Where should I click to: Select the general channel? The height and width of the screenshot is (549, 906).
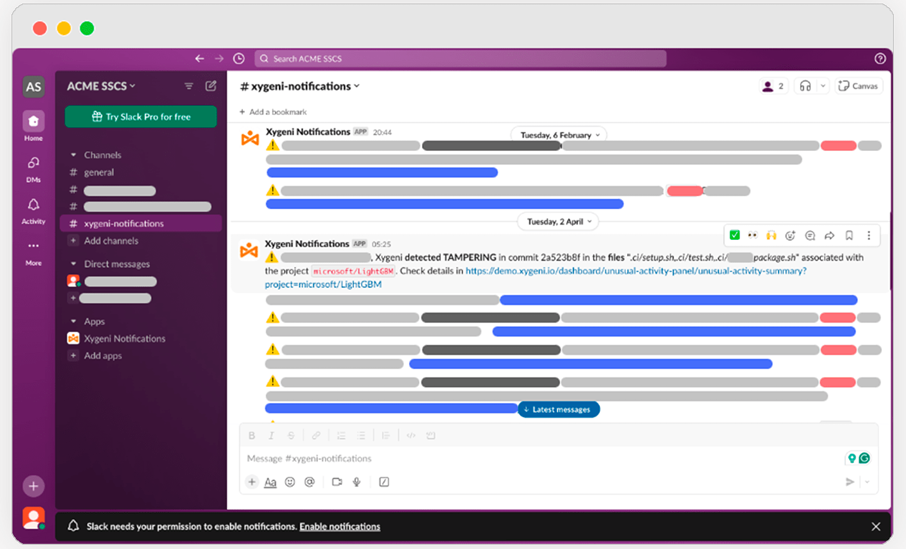tap(98, 172)
